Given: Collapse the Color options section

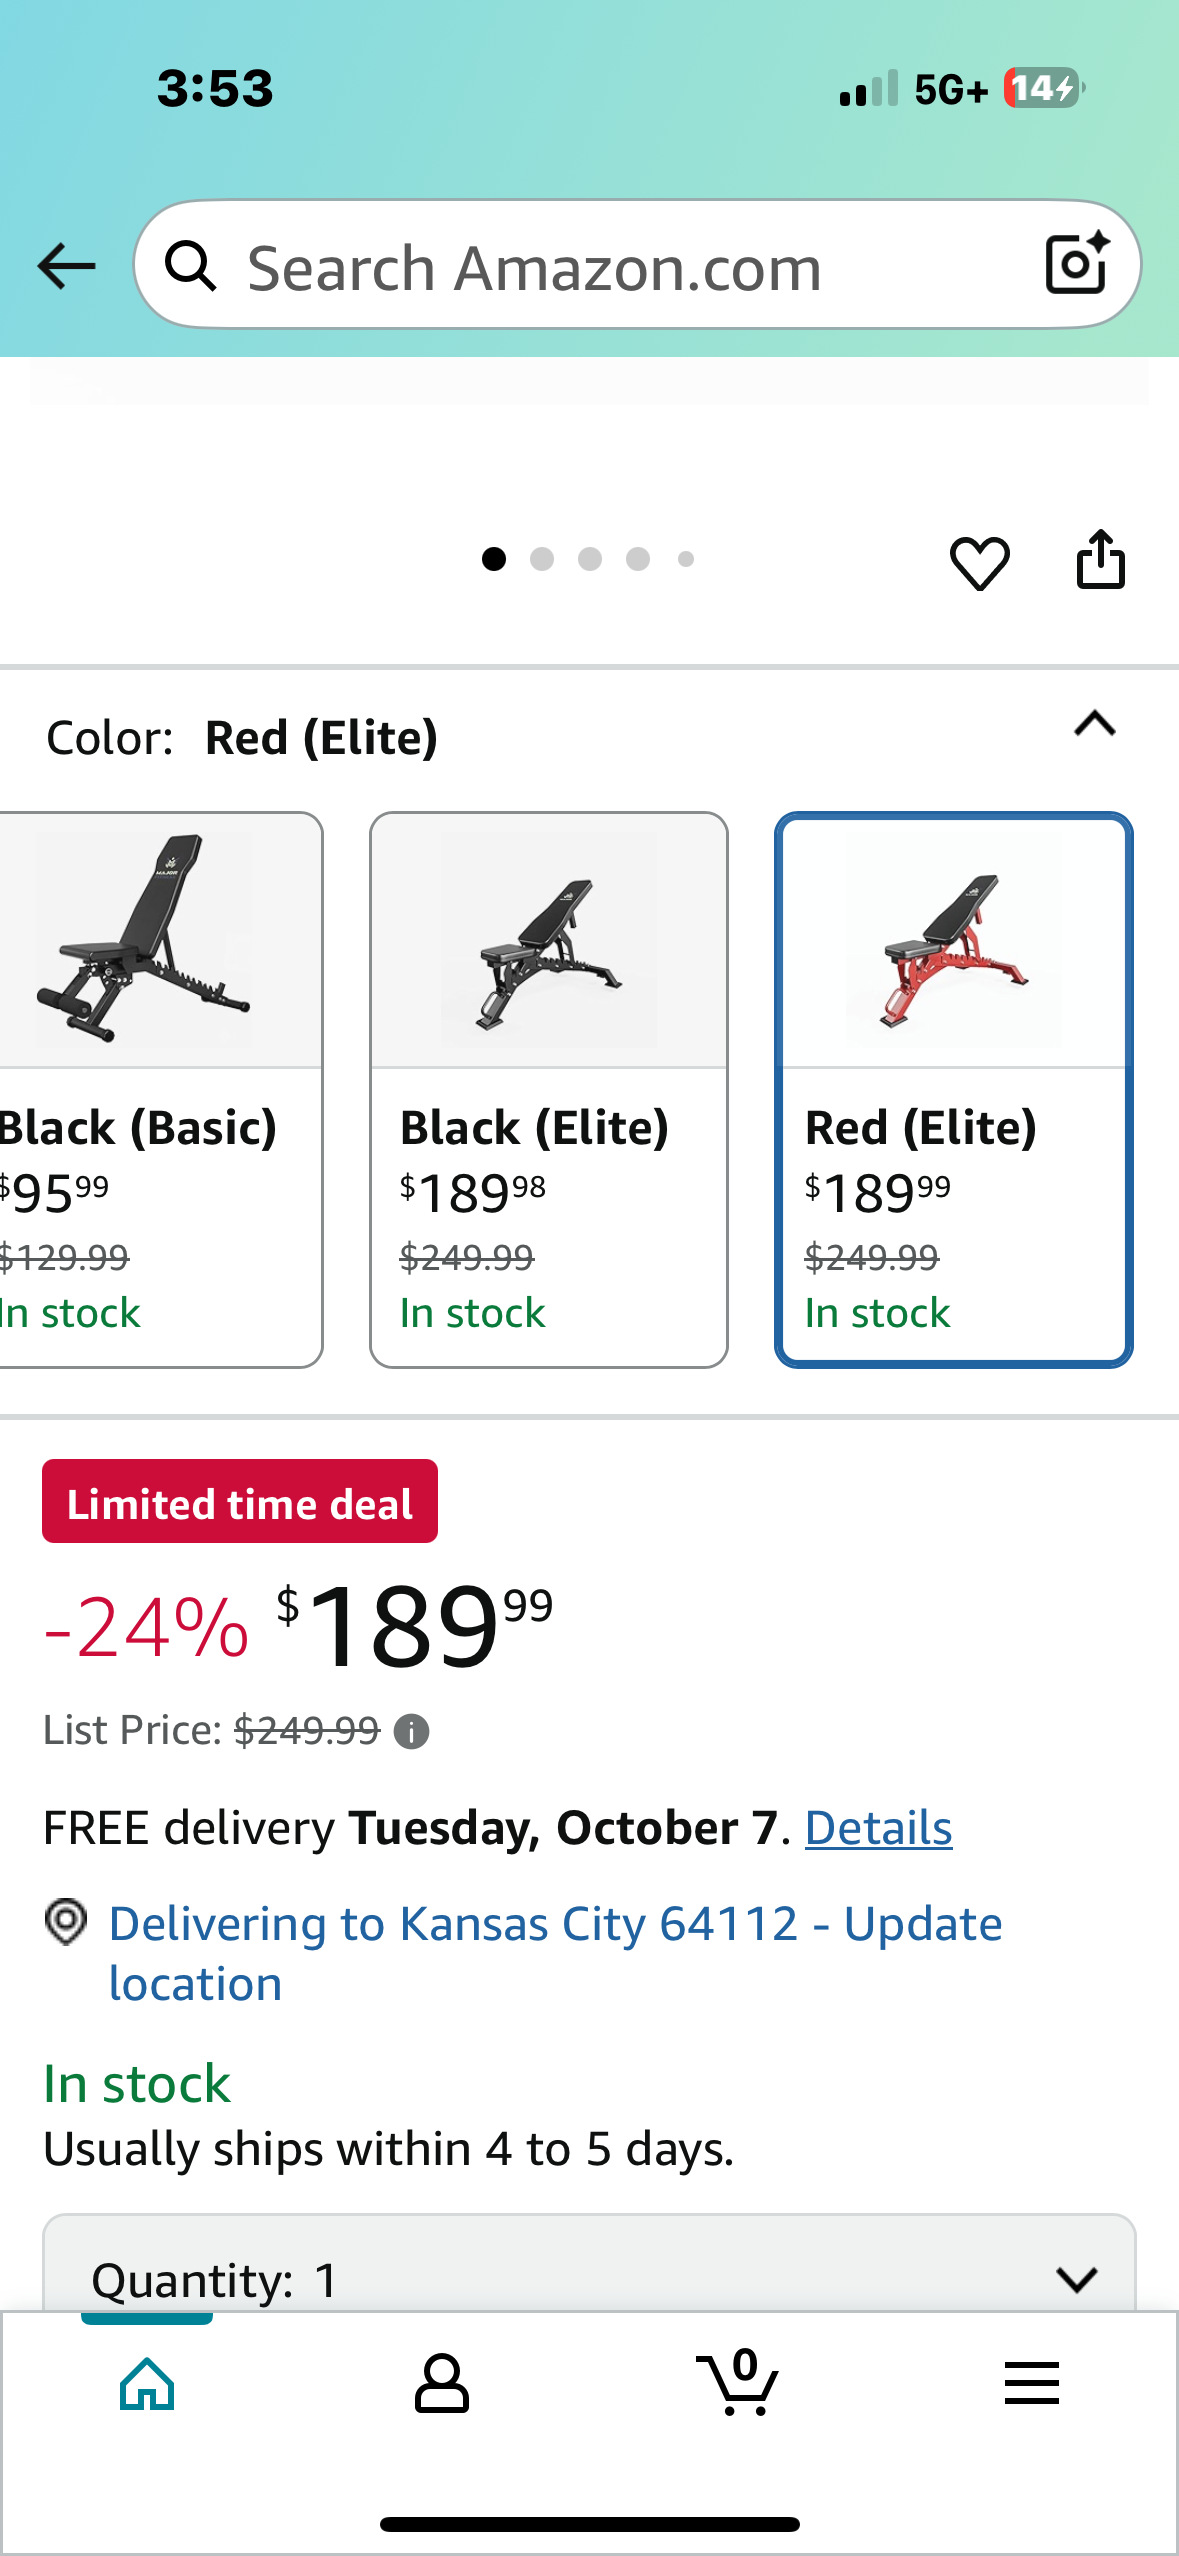Looking at the screenshot, I should 1095,724.
